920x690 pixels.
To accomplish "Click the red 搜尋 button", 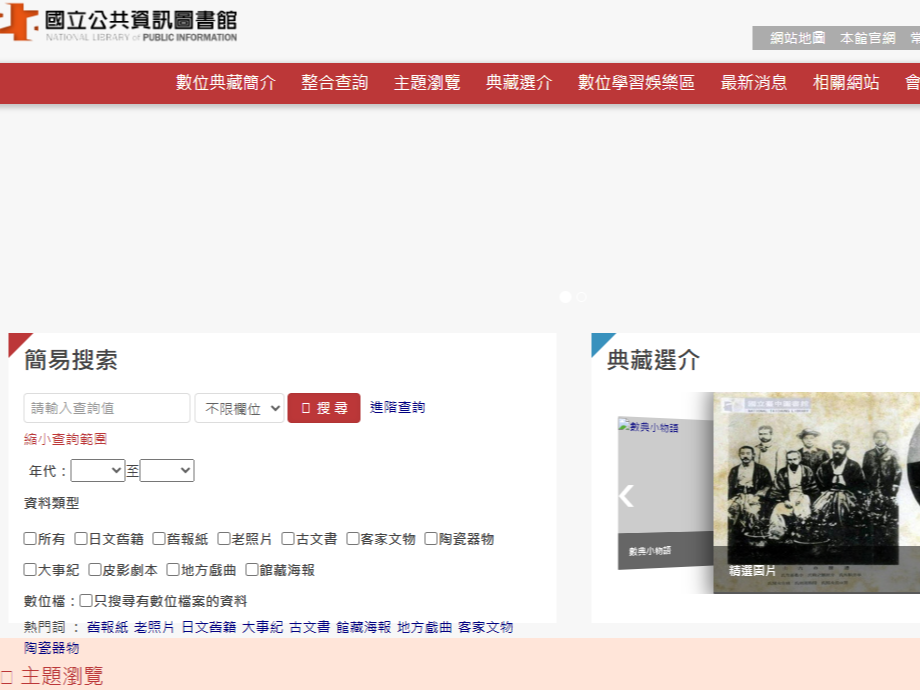I will coord(324,408).
